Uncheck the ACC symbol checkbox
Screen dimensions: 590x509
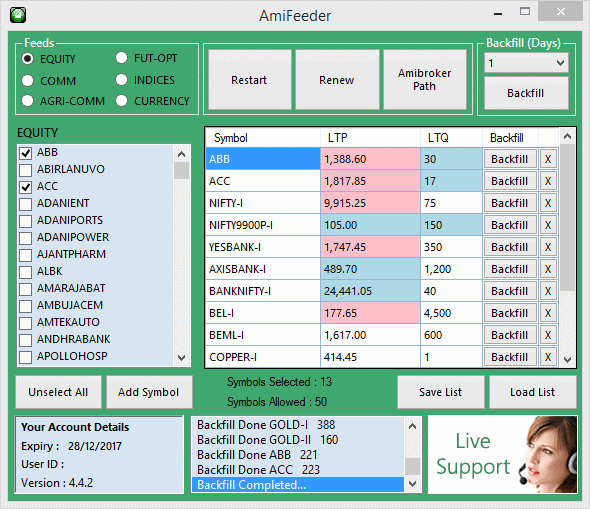click(x=26, y=187)
